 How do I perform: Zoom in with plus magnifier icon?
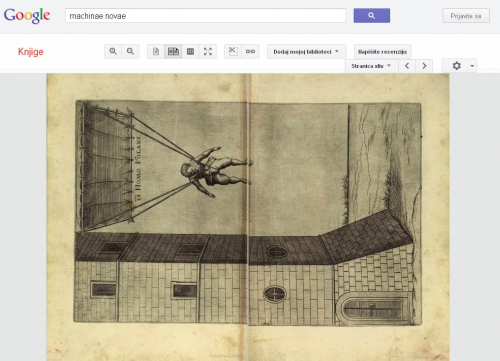(113, 51)
